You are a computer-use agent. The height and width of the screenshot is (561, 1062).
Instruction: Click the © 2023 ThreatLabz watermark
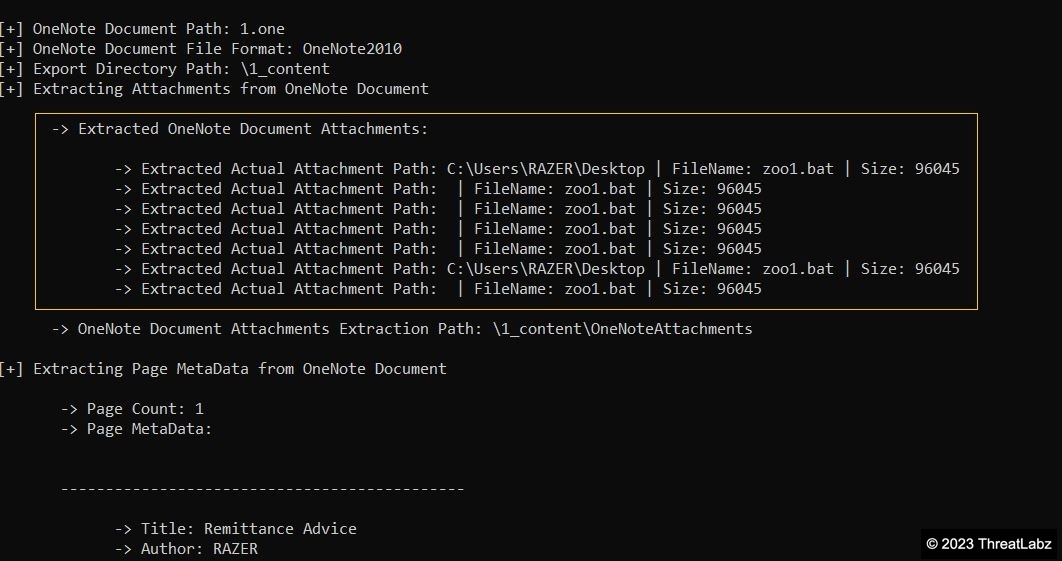tap(988, 544)
